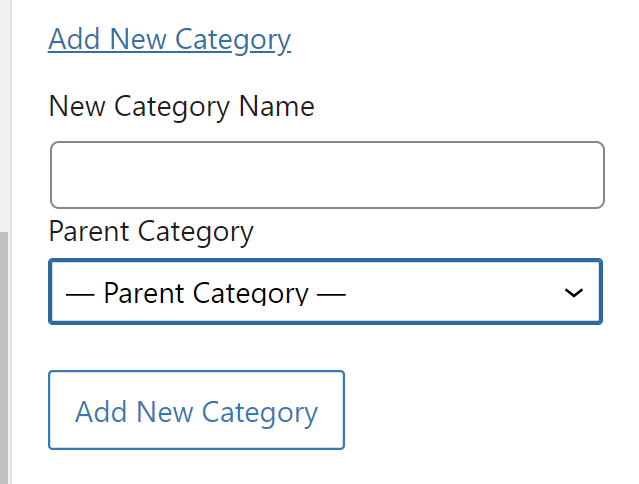Click the gray vertical scrollbar thumb
The height and width of the screenshot is (484, 639).
point(4,358)
